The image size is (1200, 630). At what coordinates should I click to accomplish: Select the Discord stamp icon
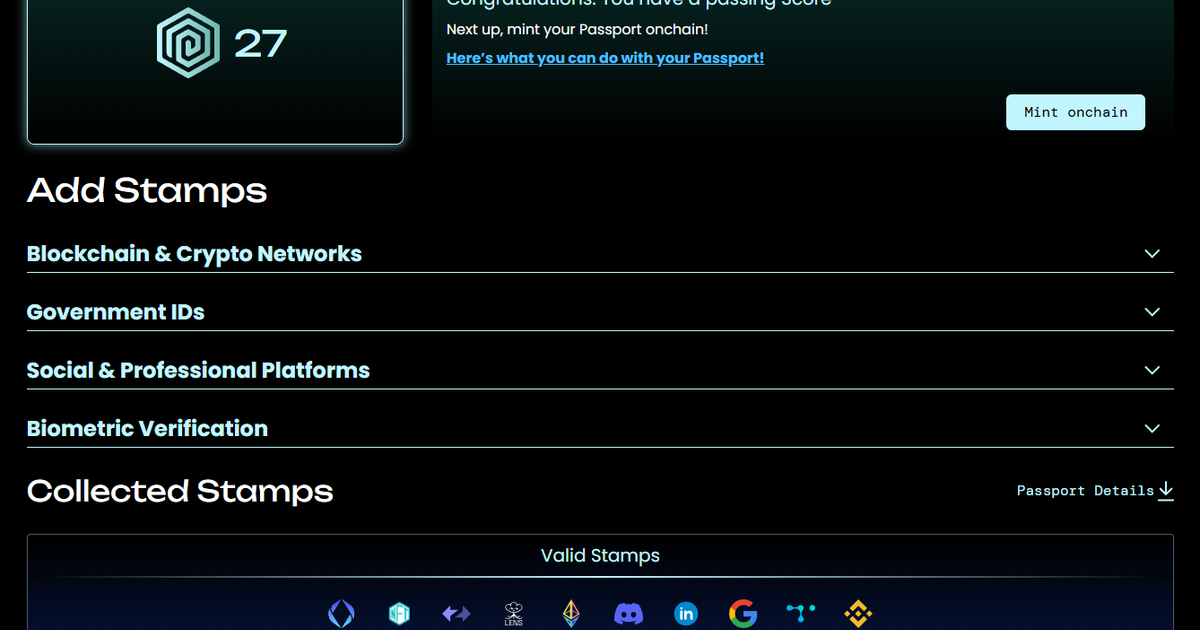tap(628, 614)
